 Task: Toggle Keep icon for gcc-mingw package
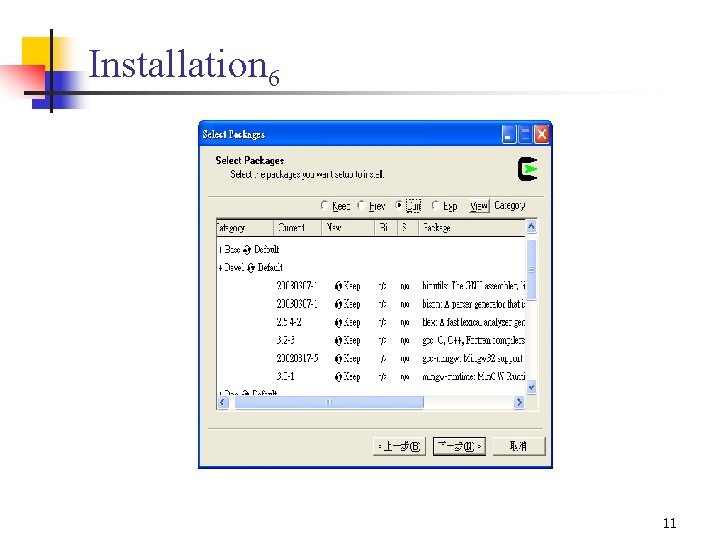tap(338, 359)
